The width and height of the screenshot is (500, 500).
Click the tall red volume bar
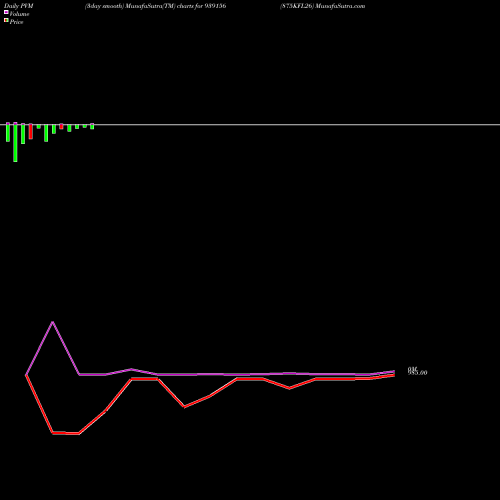pos(31,131)
